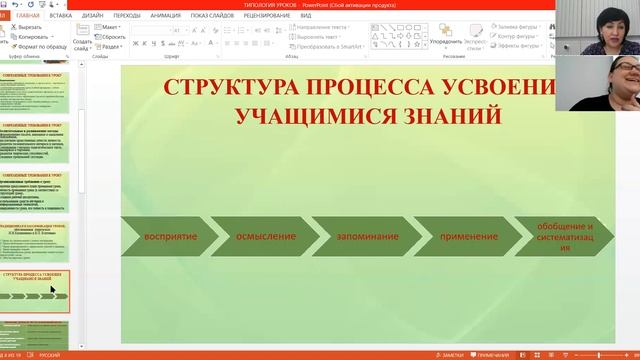Decrease font size with smaller A icon
Screen dimensions: 640x360
[203, 31]
